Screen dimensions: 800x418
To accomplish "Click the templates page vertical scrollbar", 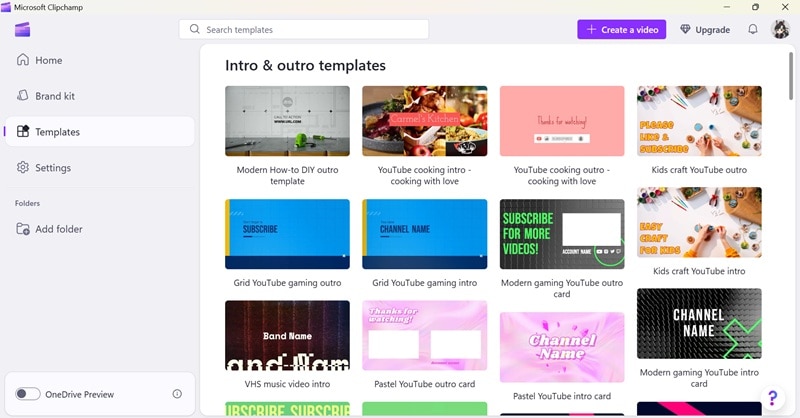I will tap(791, 76).
